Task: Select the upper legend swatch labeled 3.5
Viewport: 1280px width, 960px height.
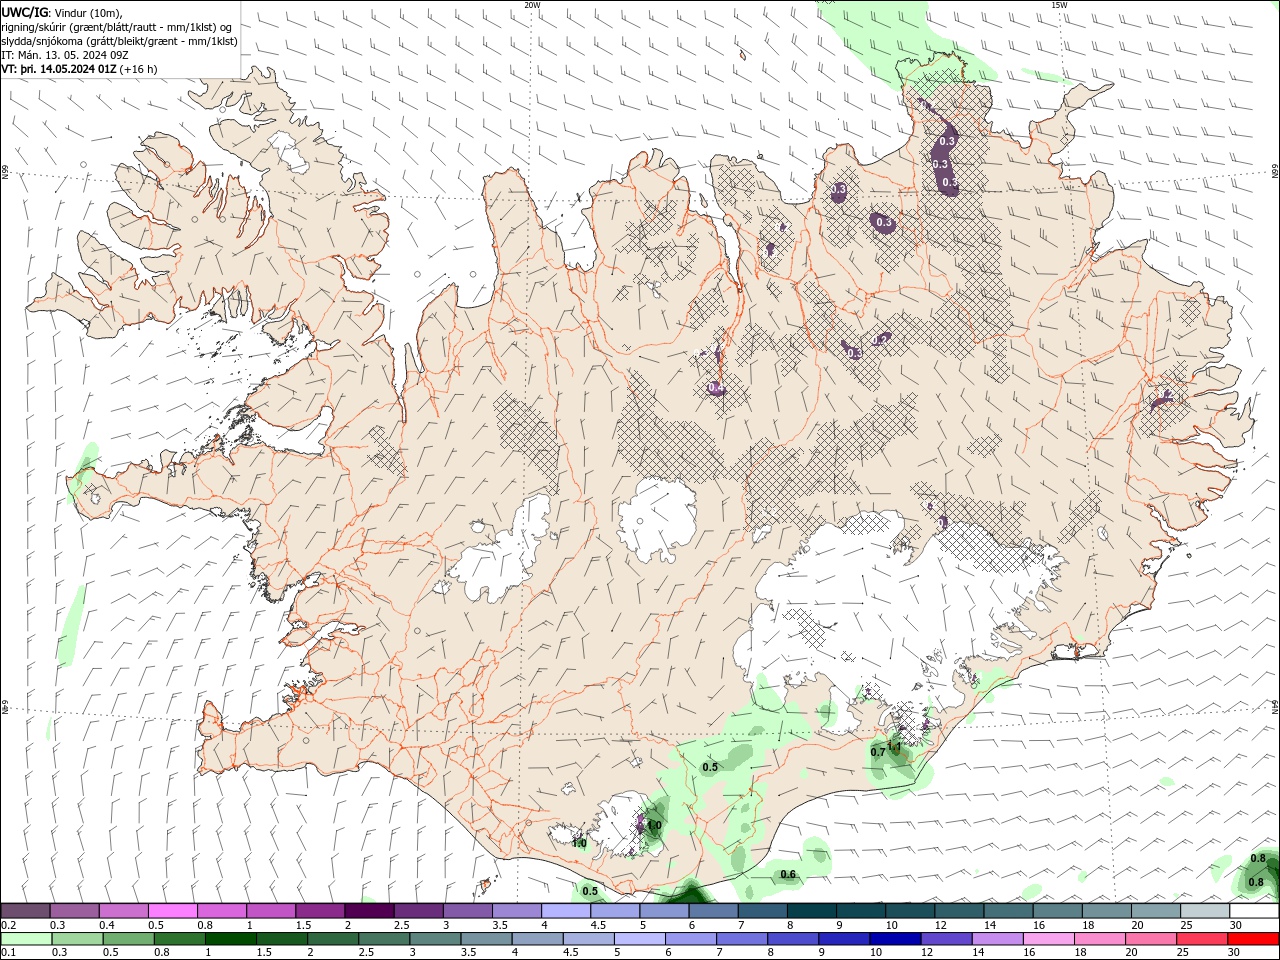Action: point(515,911)
